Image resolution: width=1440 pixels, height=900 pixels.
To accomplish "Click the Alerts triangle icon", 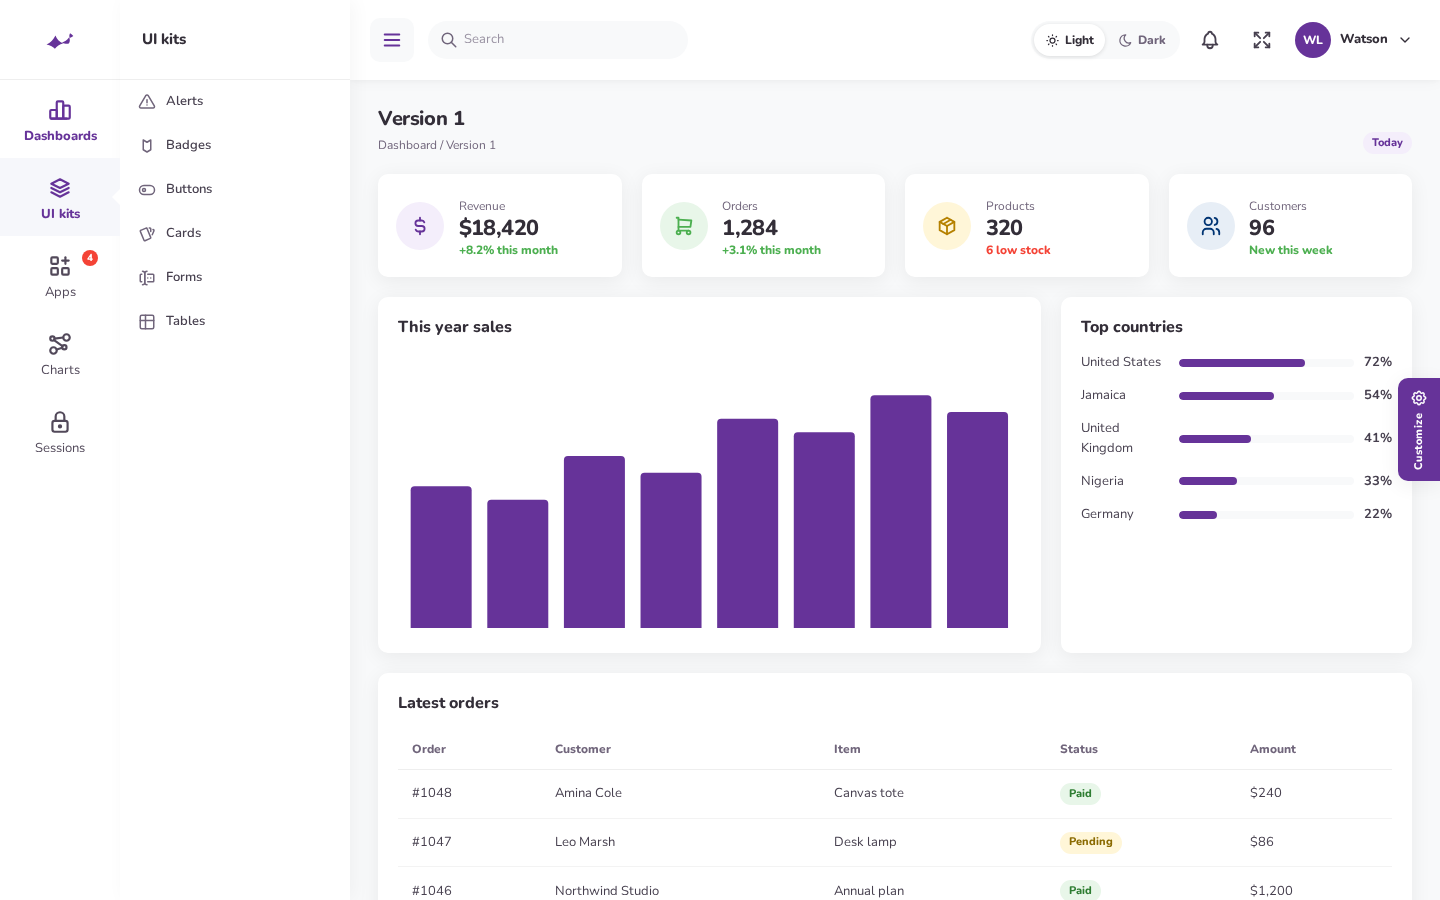I will (147, 101).
